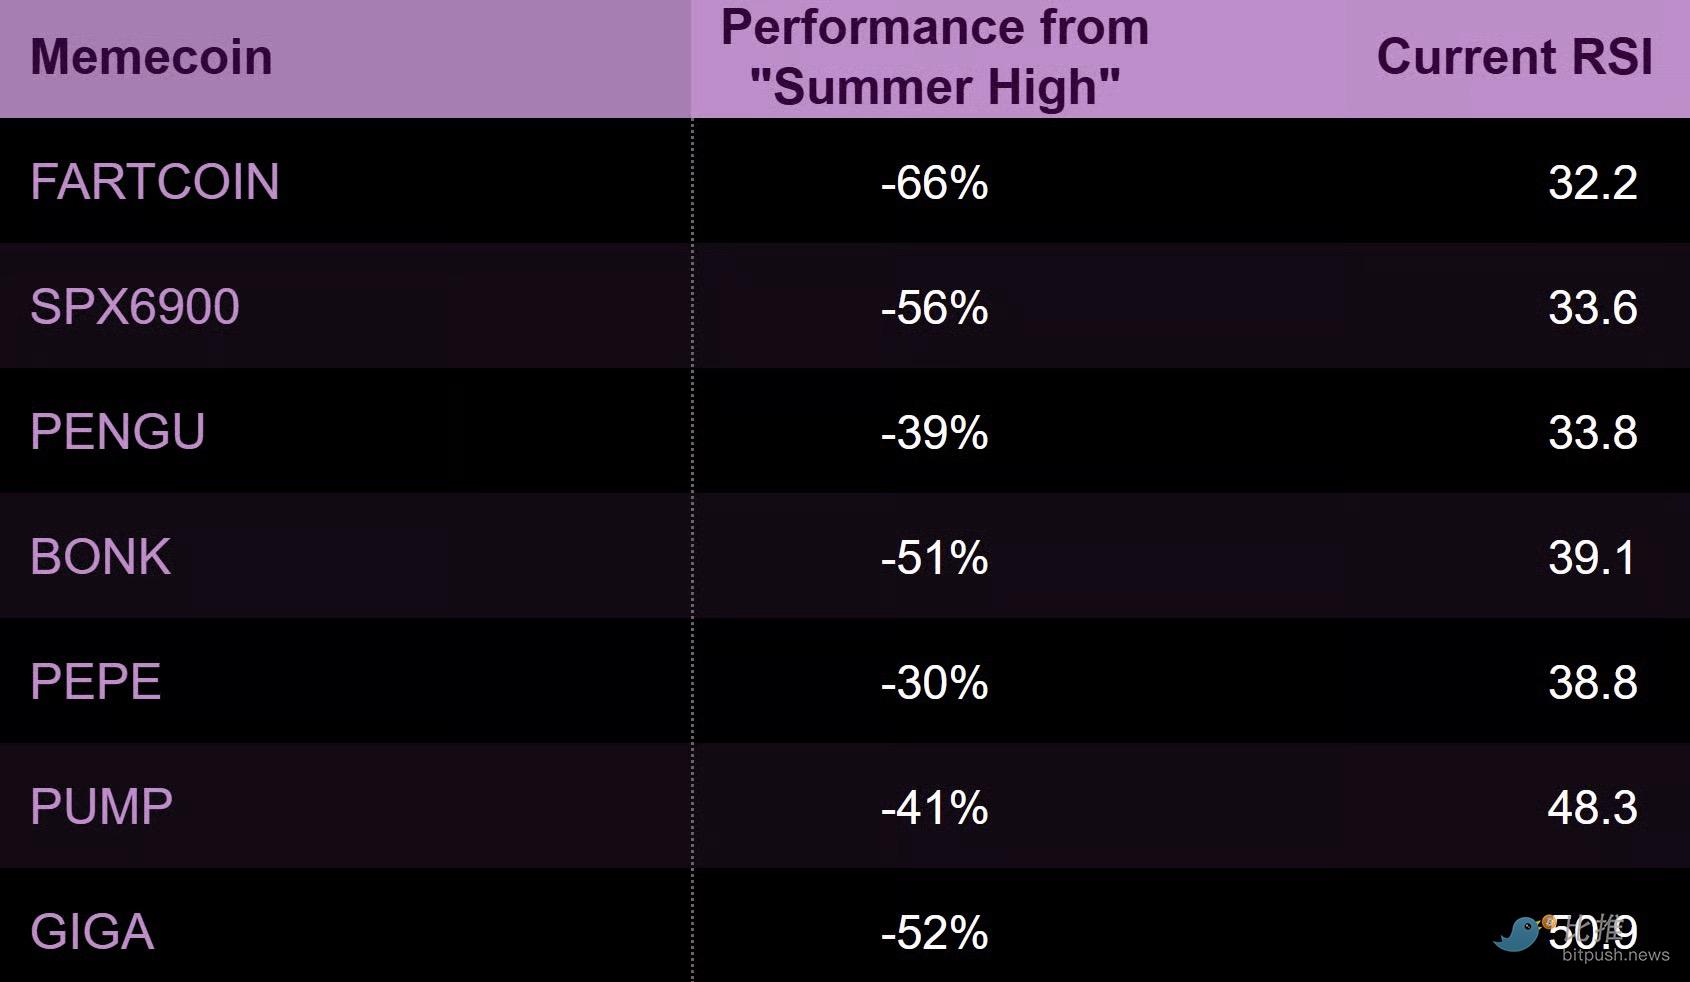This screenshot has height=982, width=1690.
Task: Select BONK's 39.1 RSI value
Action: pos(1592,558)
